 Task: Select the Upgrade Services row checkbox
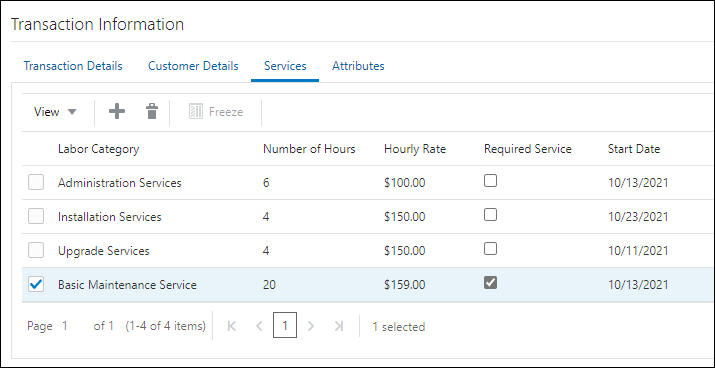click(36, 250)
